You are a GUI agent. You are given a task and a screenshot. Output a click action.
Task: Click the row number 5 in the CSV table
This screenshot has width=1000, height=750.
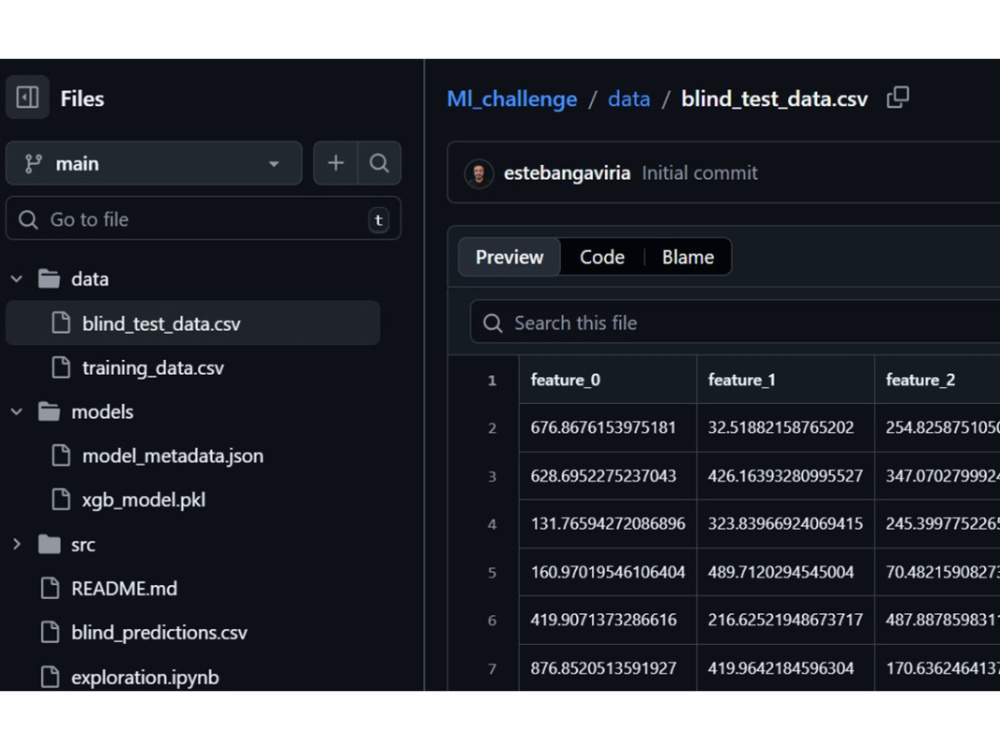point(492,572)
